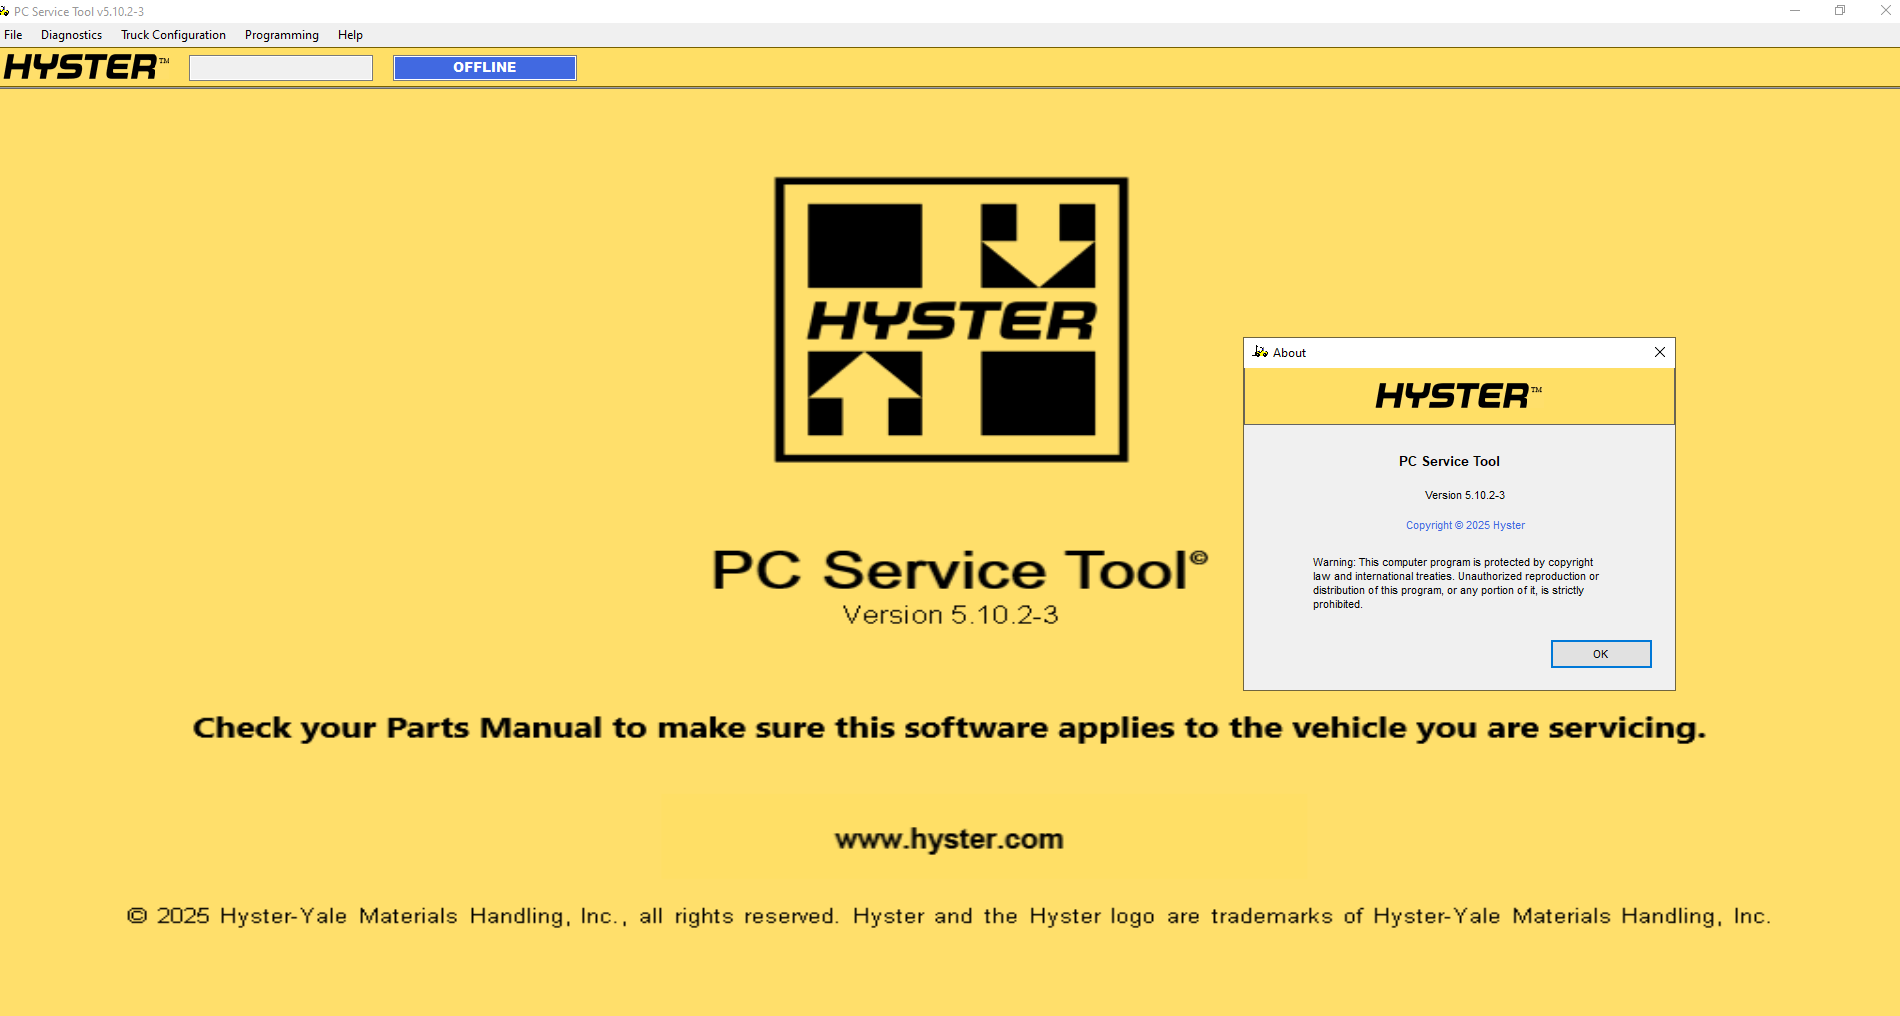Click the Hyster logo in the toolbar
This screenshot has height=1016, width=1900.
click(86, 67)
